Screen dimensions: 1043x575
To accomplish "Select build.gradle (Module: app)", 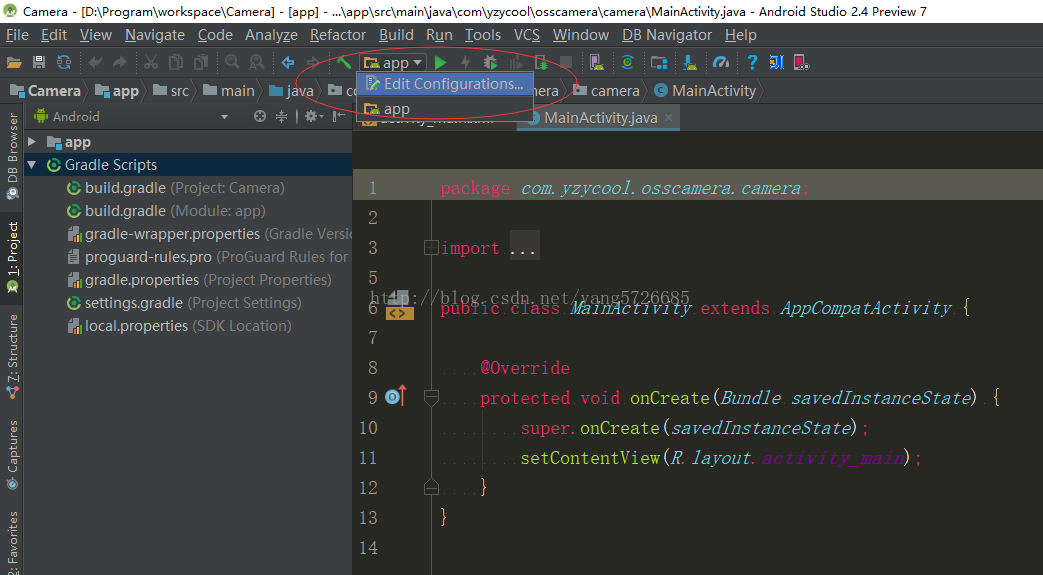I will click(166, 211).
